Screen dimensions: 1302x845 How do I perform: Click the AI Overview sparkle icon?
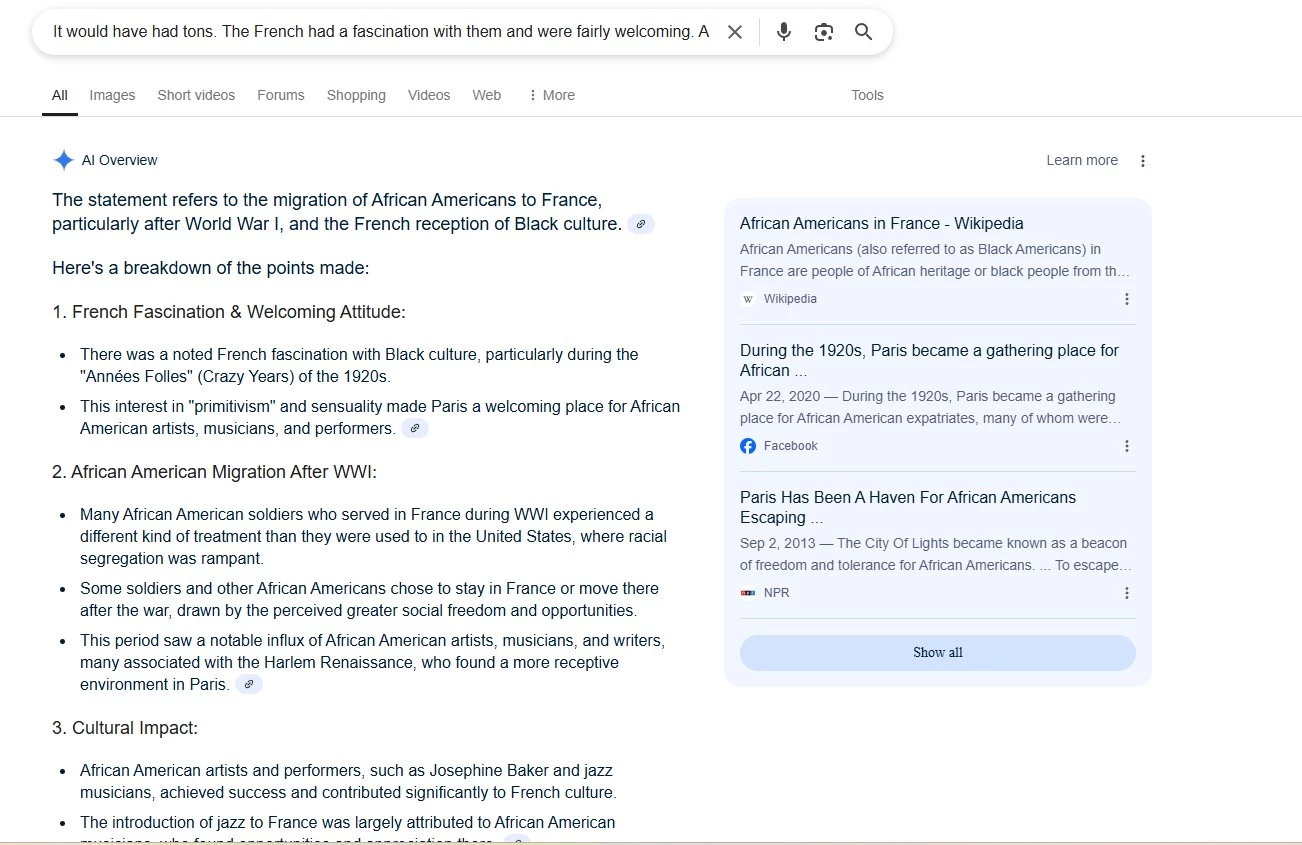64,160
